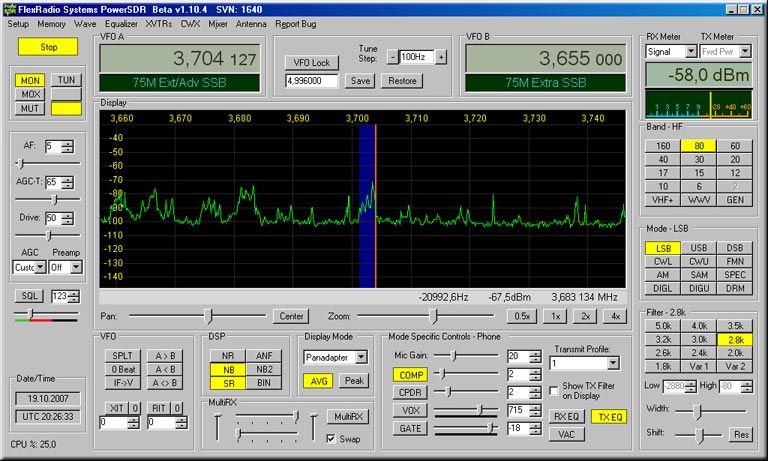Click the Restore frequency button
768x461 pixels.
pos(402,81)
